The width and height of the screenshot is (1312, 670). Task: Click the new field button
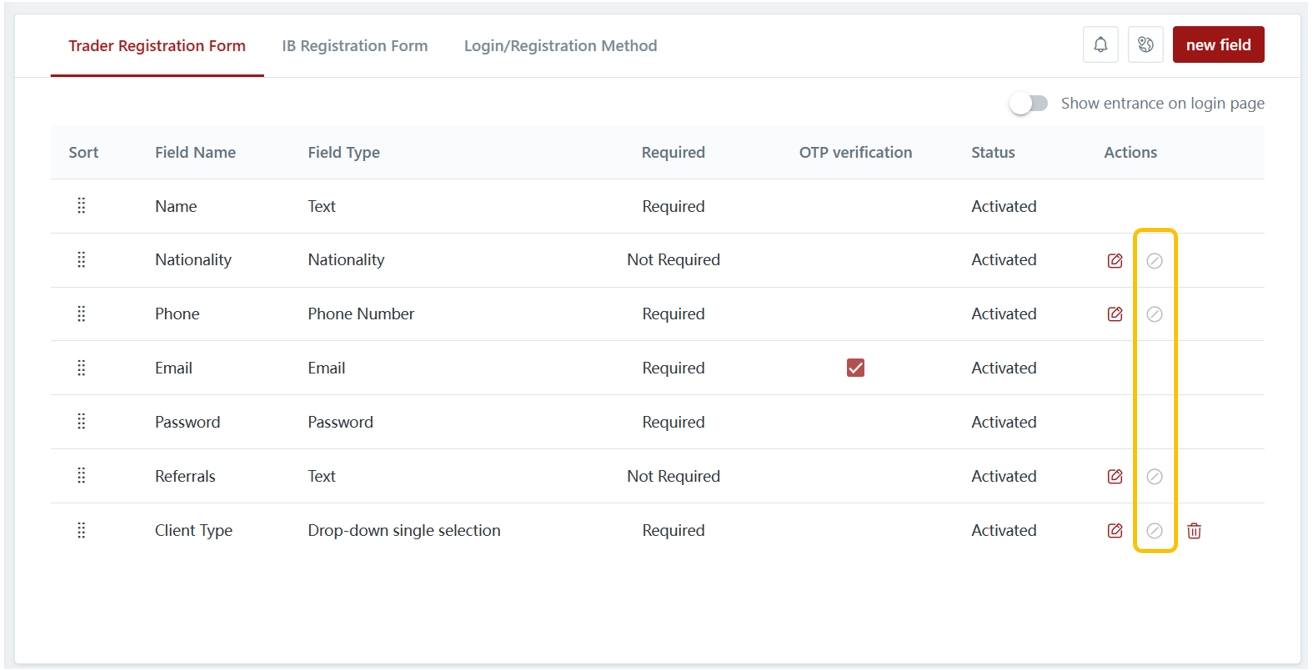point(1218,45)
